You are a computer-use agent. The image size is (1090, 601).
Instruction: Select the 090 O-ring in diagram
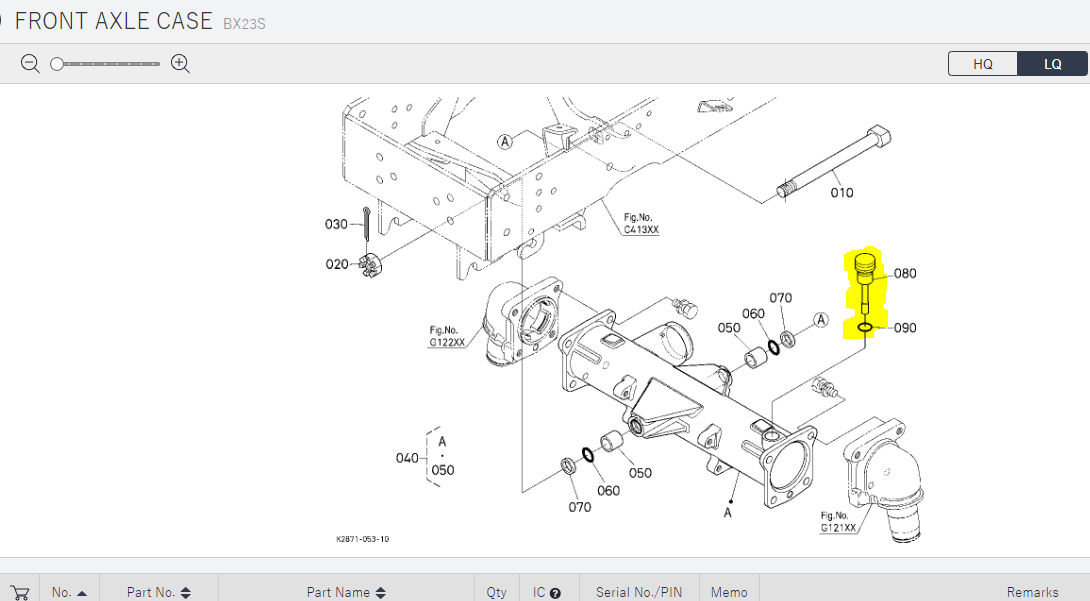[x=867, y=327]
